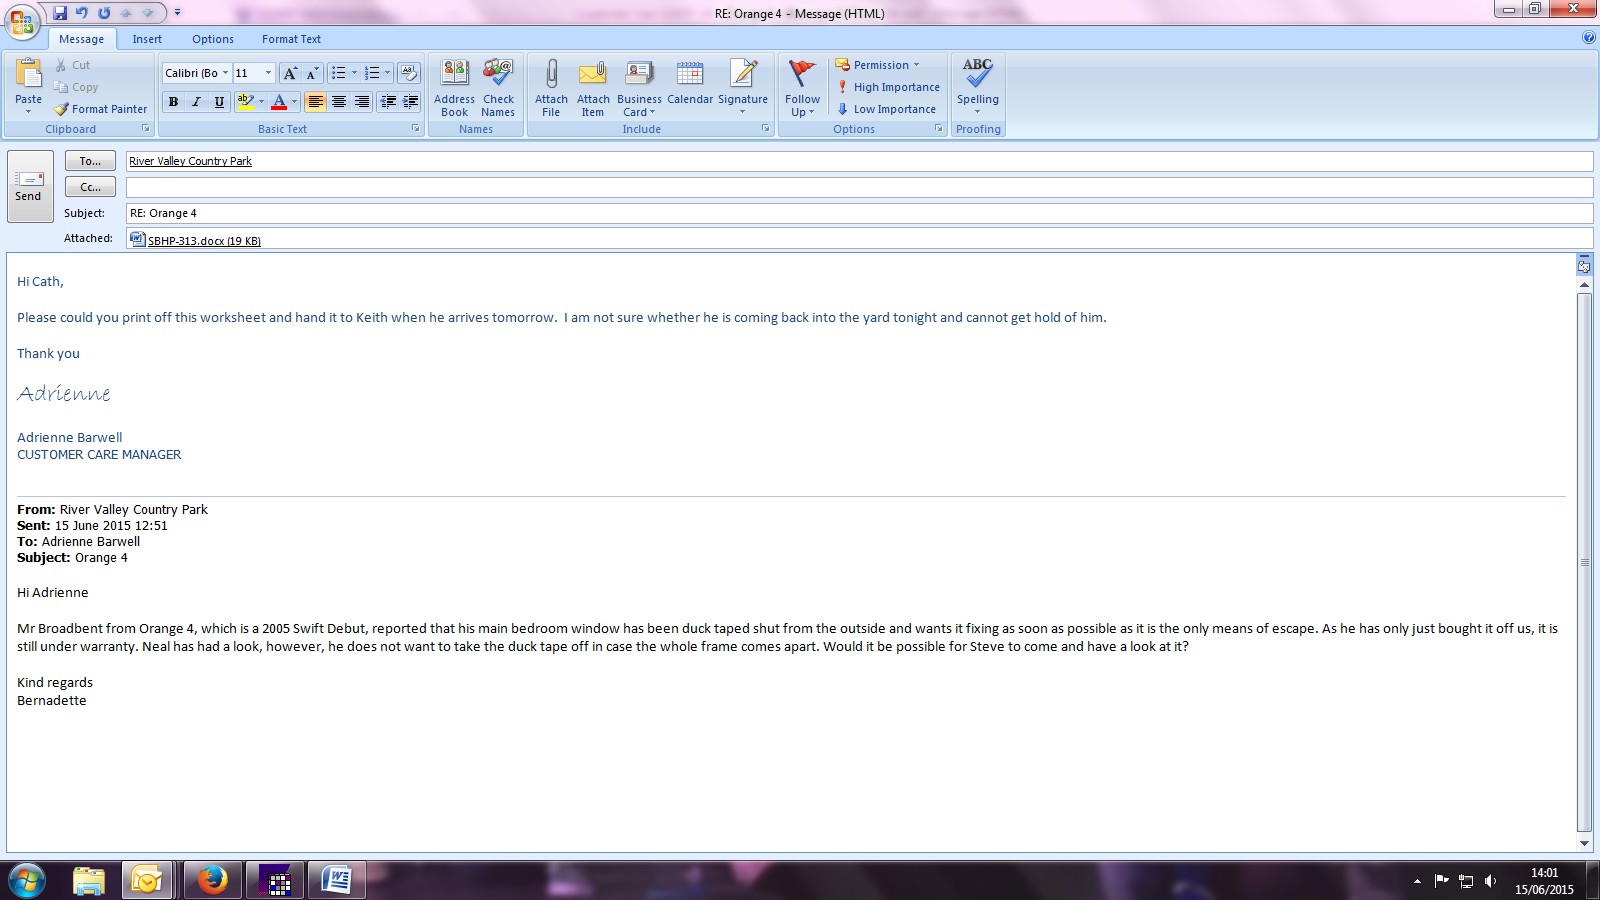Screen dimensions: 1600x900
Task: Open the Clipboard dialog launcher
Action: pyautogui.click(x=146, y=129)
